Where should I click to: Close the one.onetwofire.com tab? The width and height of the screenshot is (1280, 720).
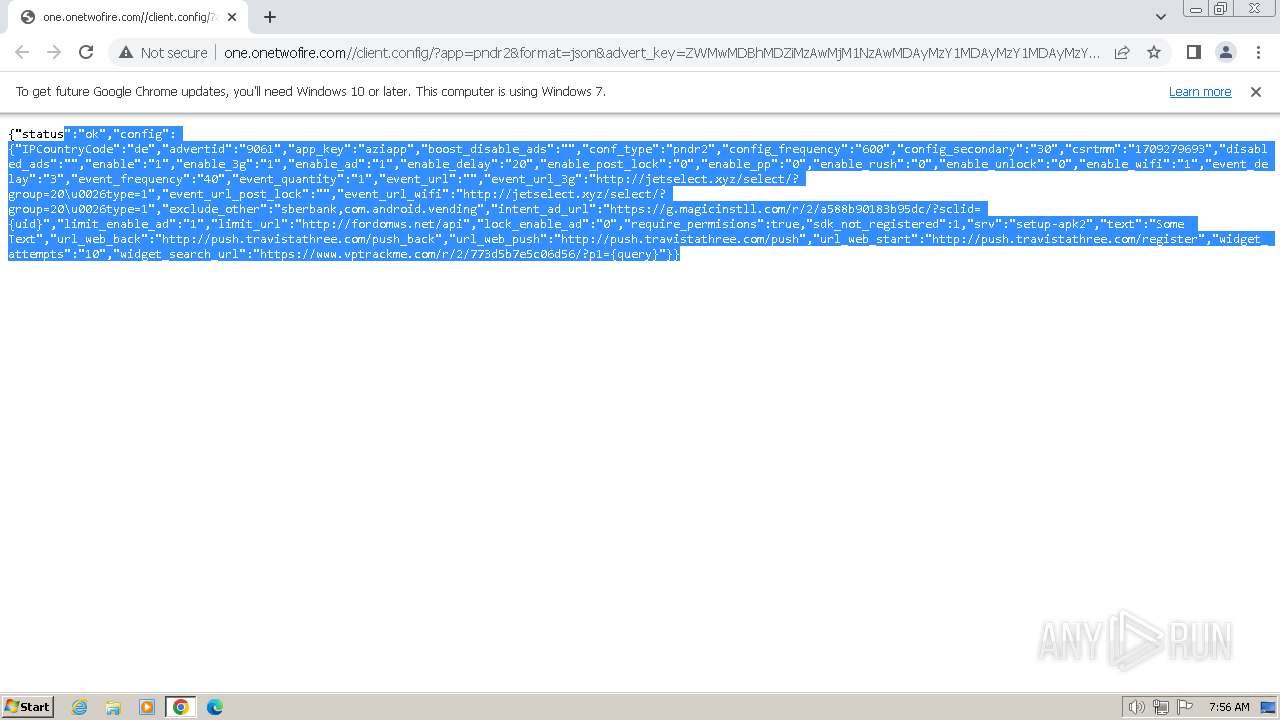(233, 17)
